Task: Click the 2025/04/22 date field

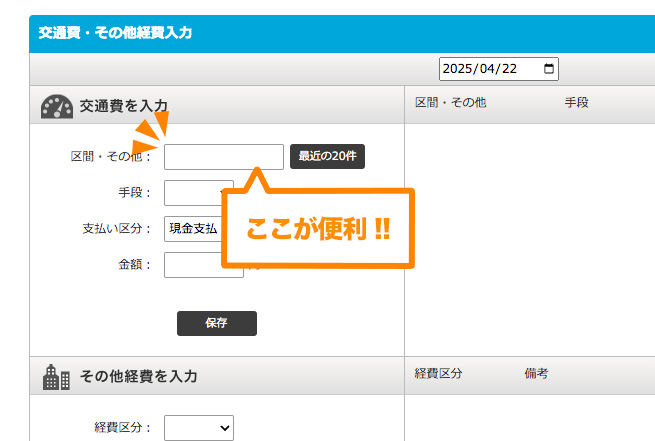Action: [x=498, y=69]
